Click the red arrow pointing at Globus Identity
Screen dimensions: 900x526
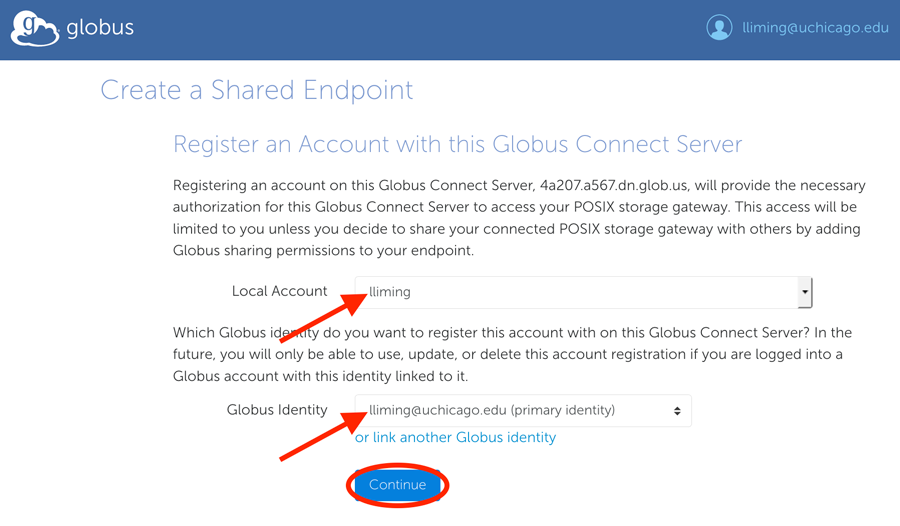[x=324, y=435]
